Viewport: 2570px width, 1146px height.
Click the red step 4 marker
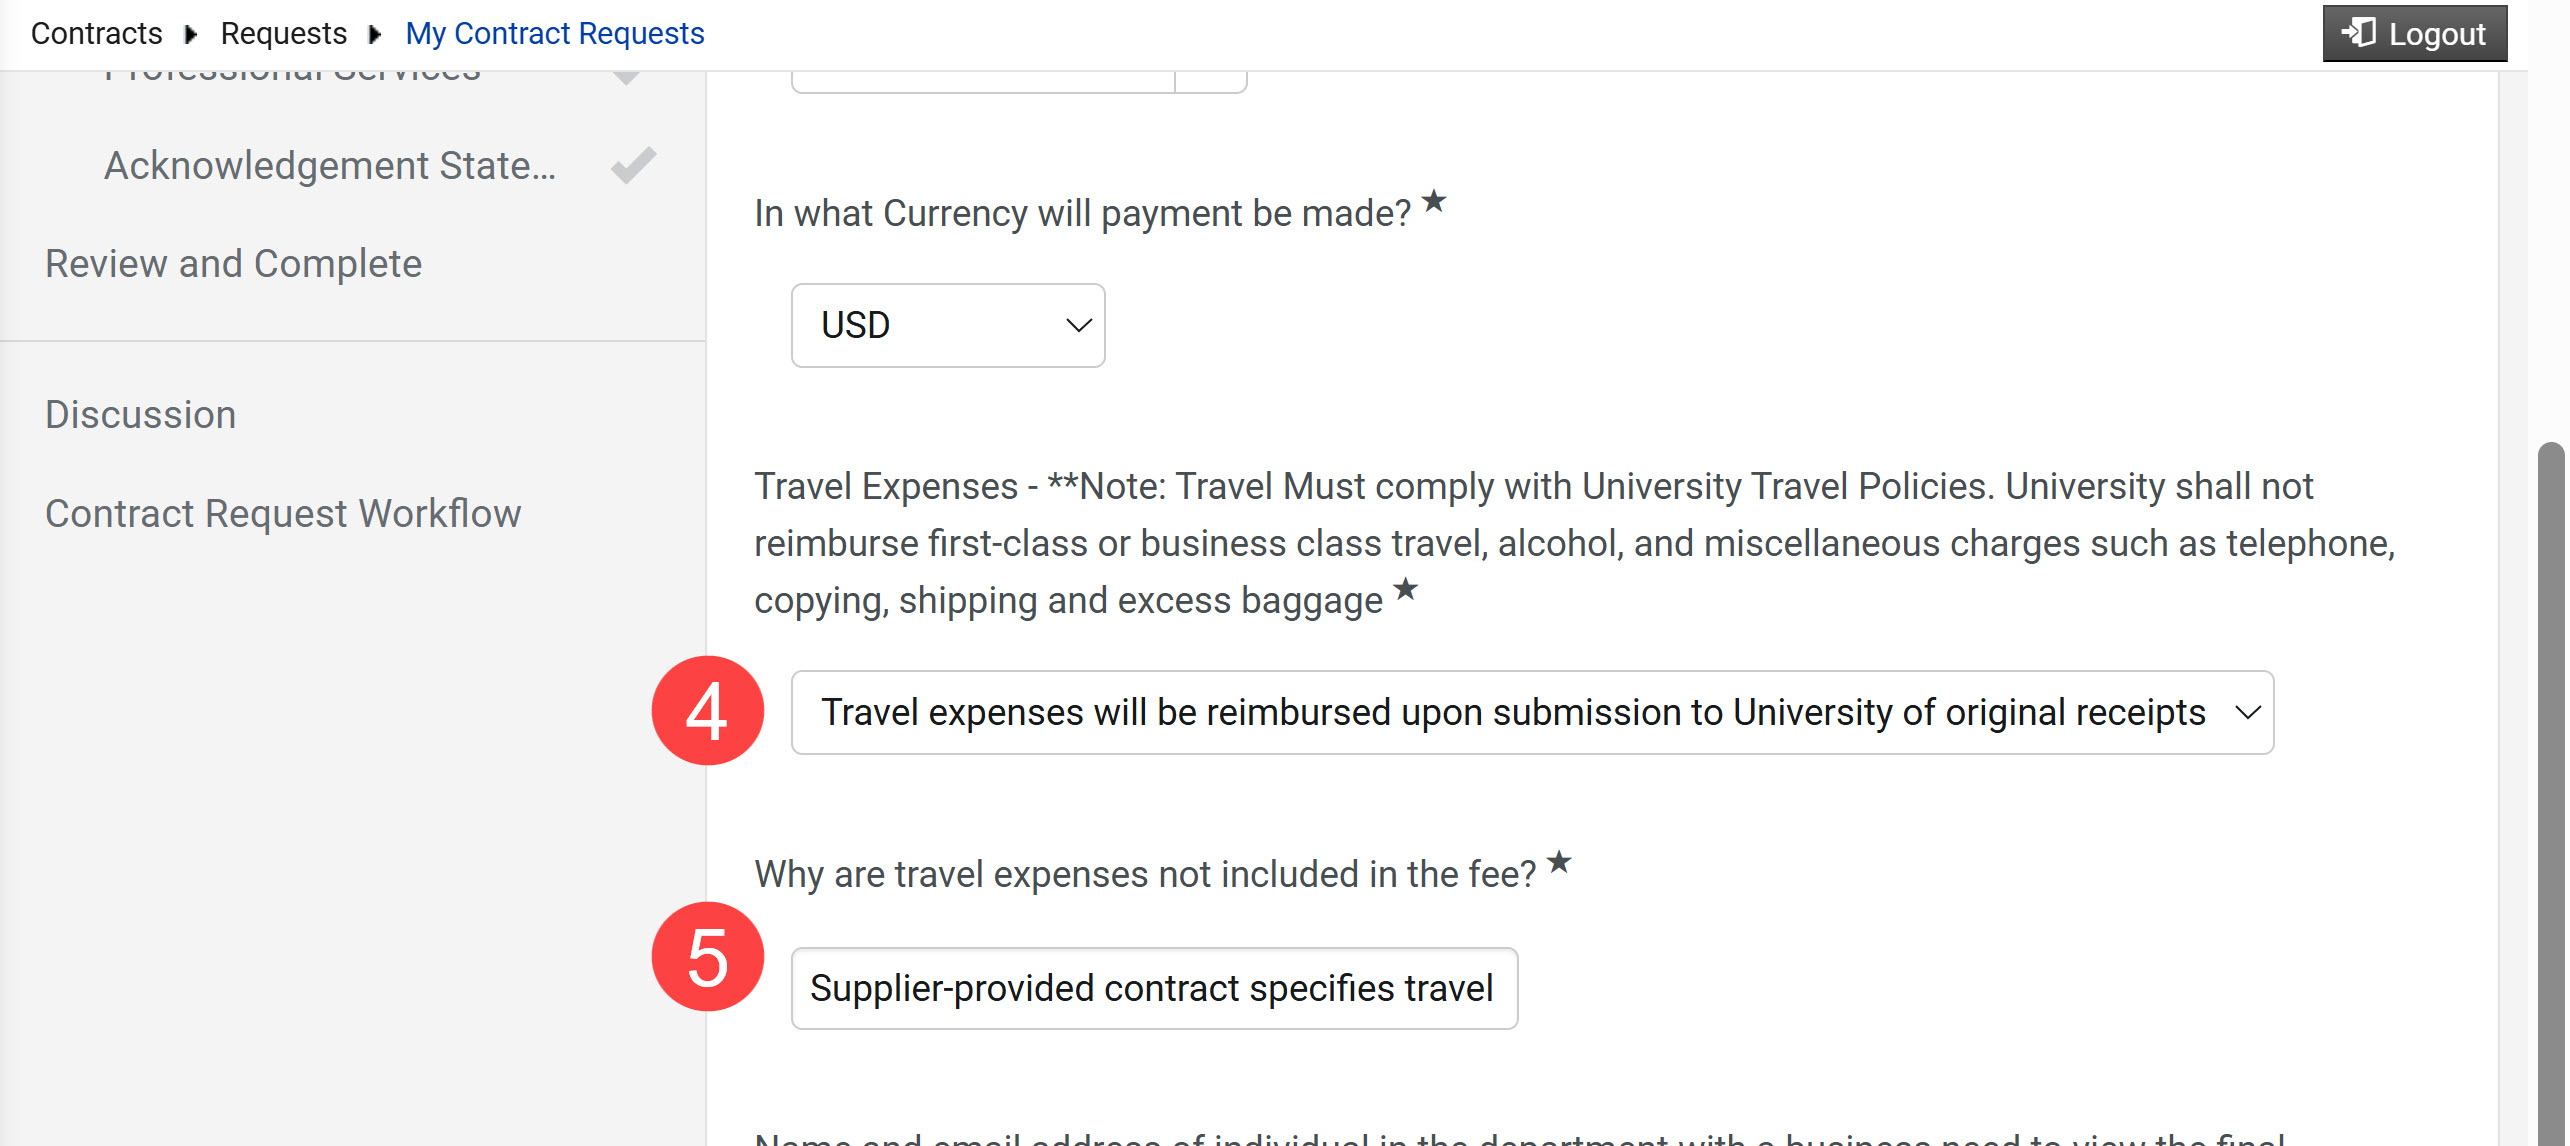click(x=708, y=711)
